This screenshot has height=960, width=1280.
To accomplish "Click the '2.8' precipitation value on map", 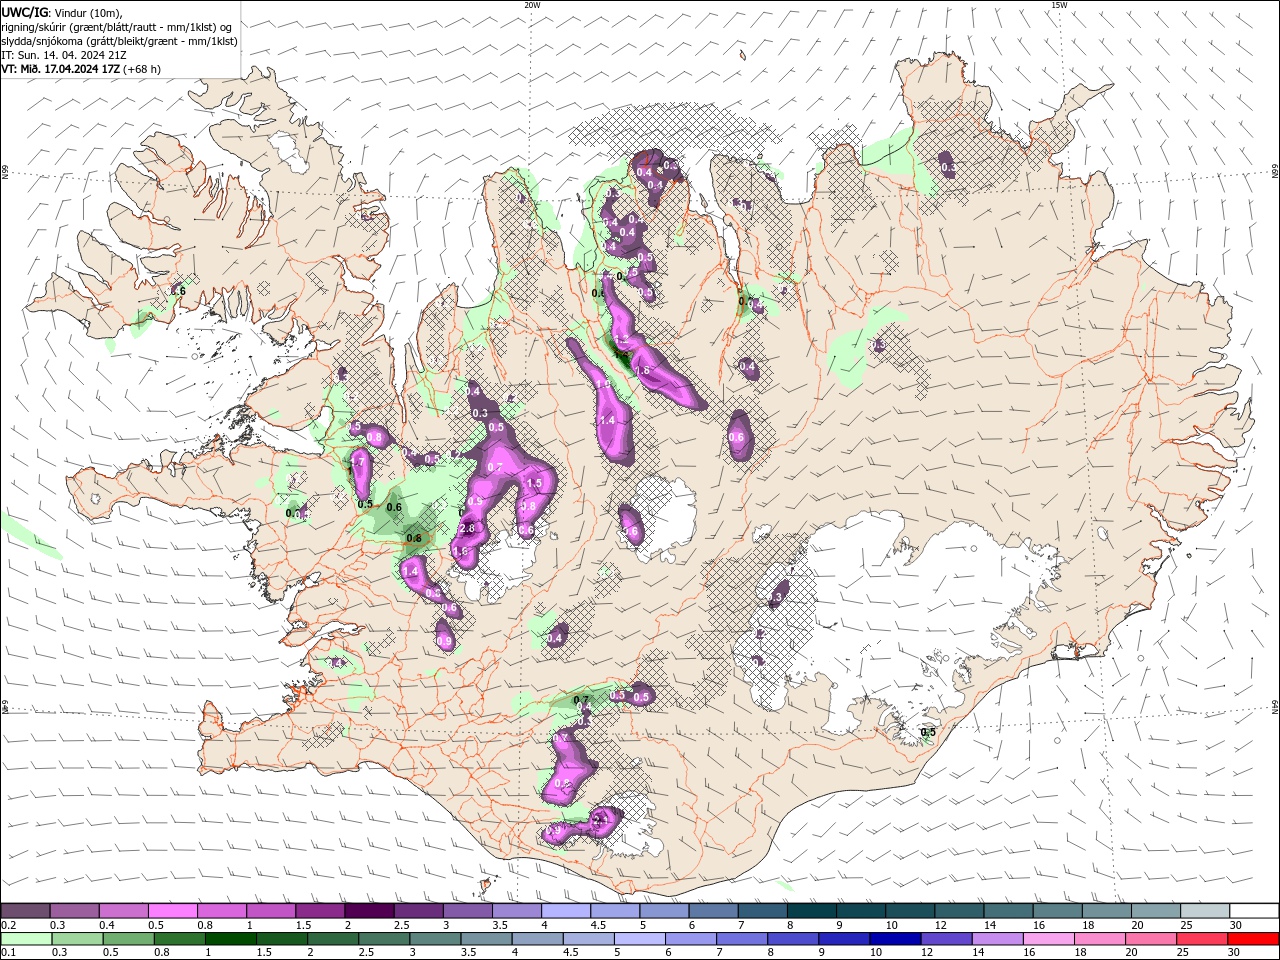I will 467,529.
